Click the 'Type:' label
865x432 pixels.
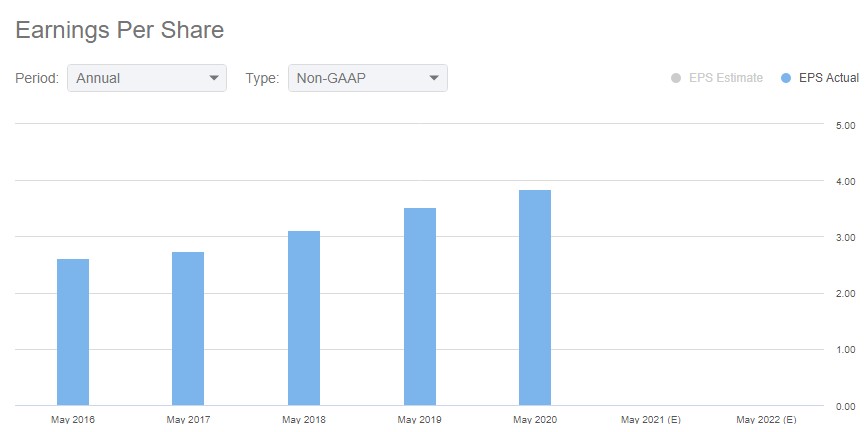pos(263,78)
